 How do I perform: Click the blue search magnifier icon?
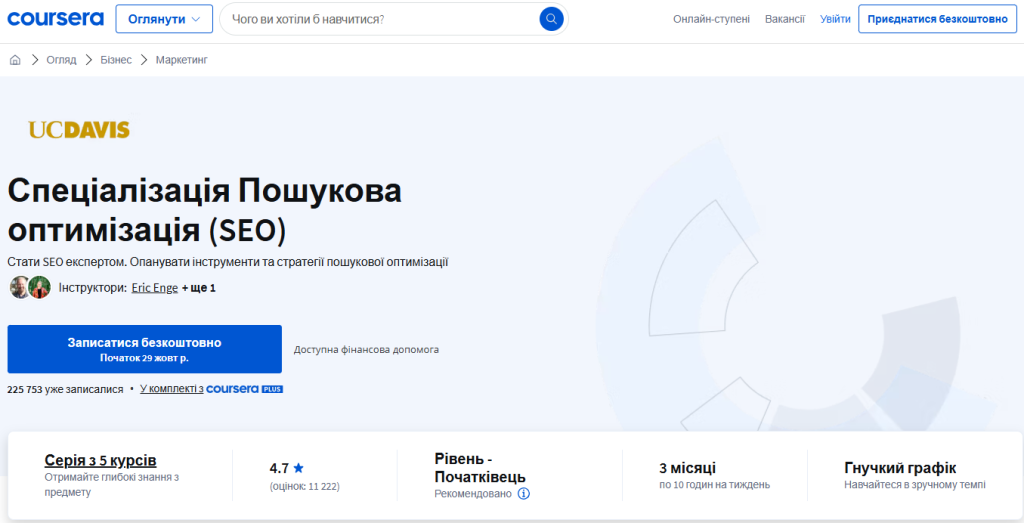tap(551, 19)
